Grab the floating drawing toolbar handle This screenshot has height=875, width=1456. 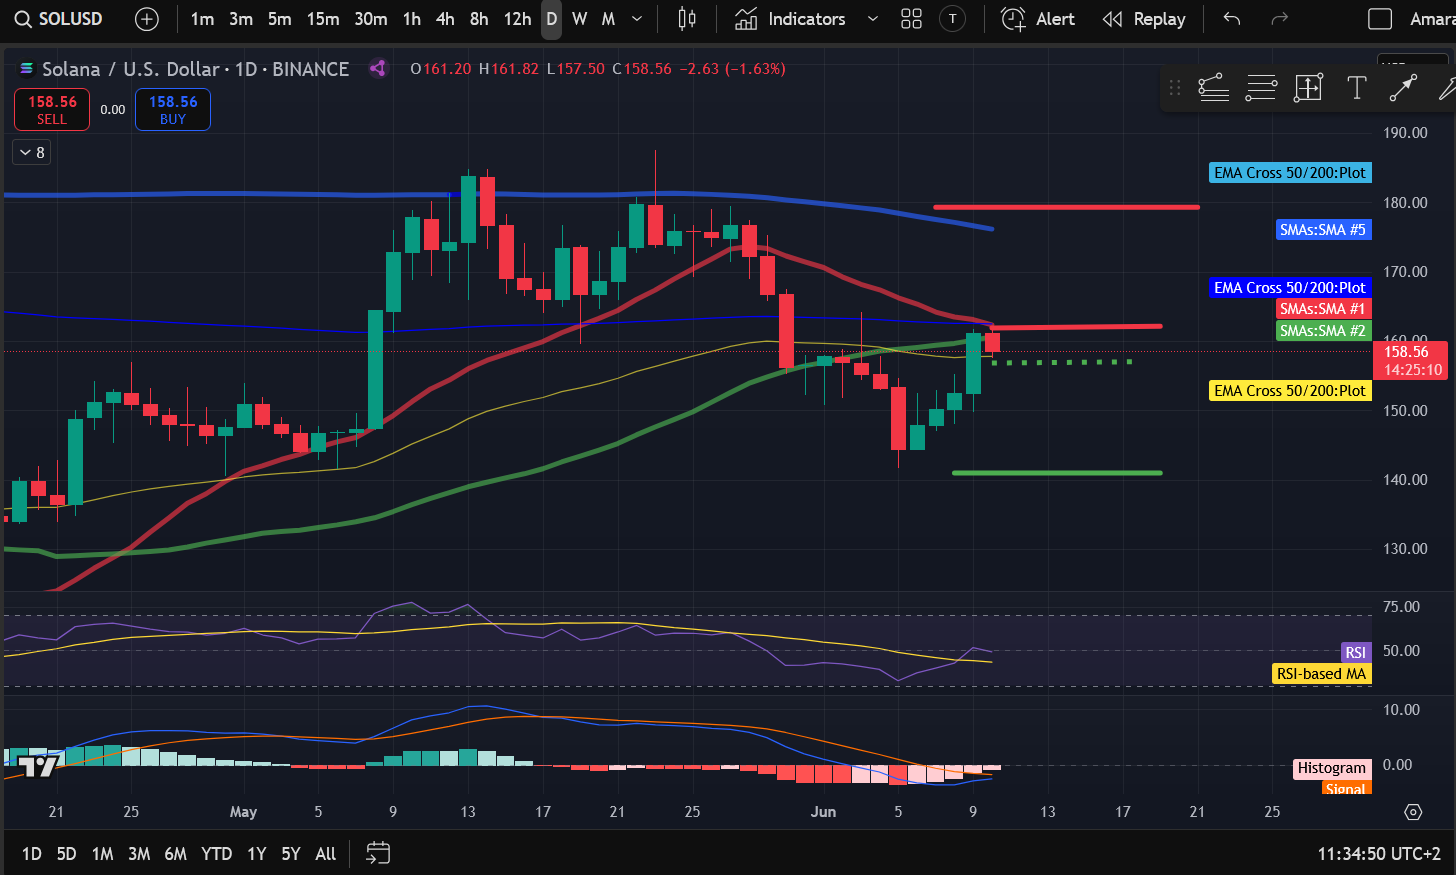click(1175, 88)
